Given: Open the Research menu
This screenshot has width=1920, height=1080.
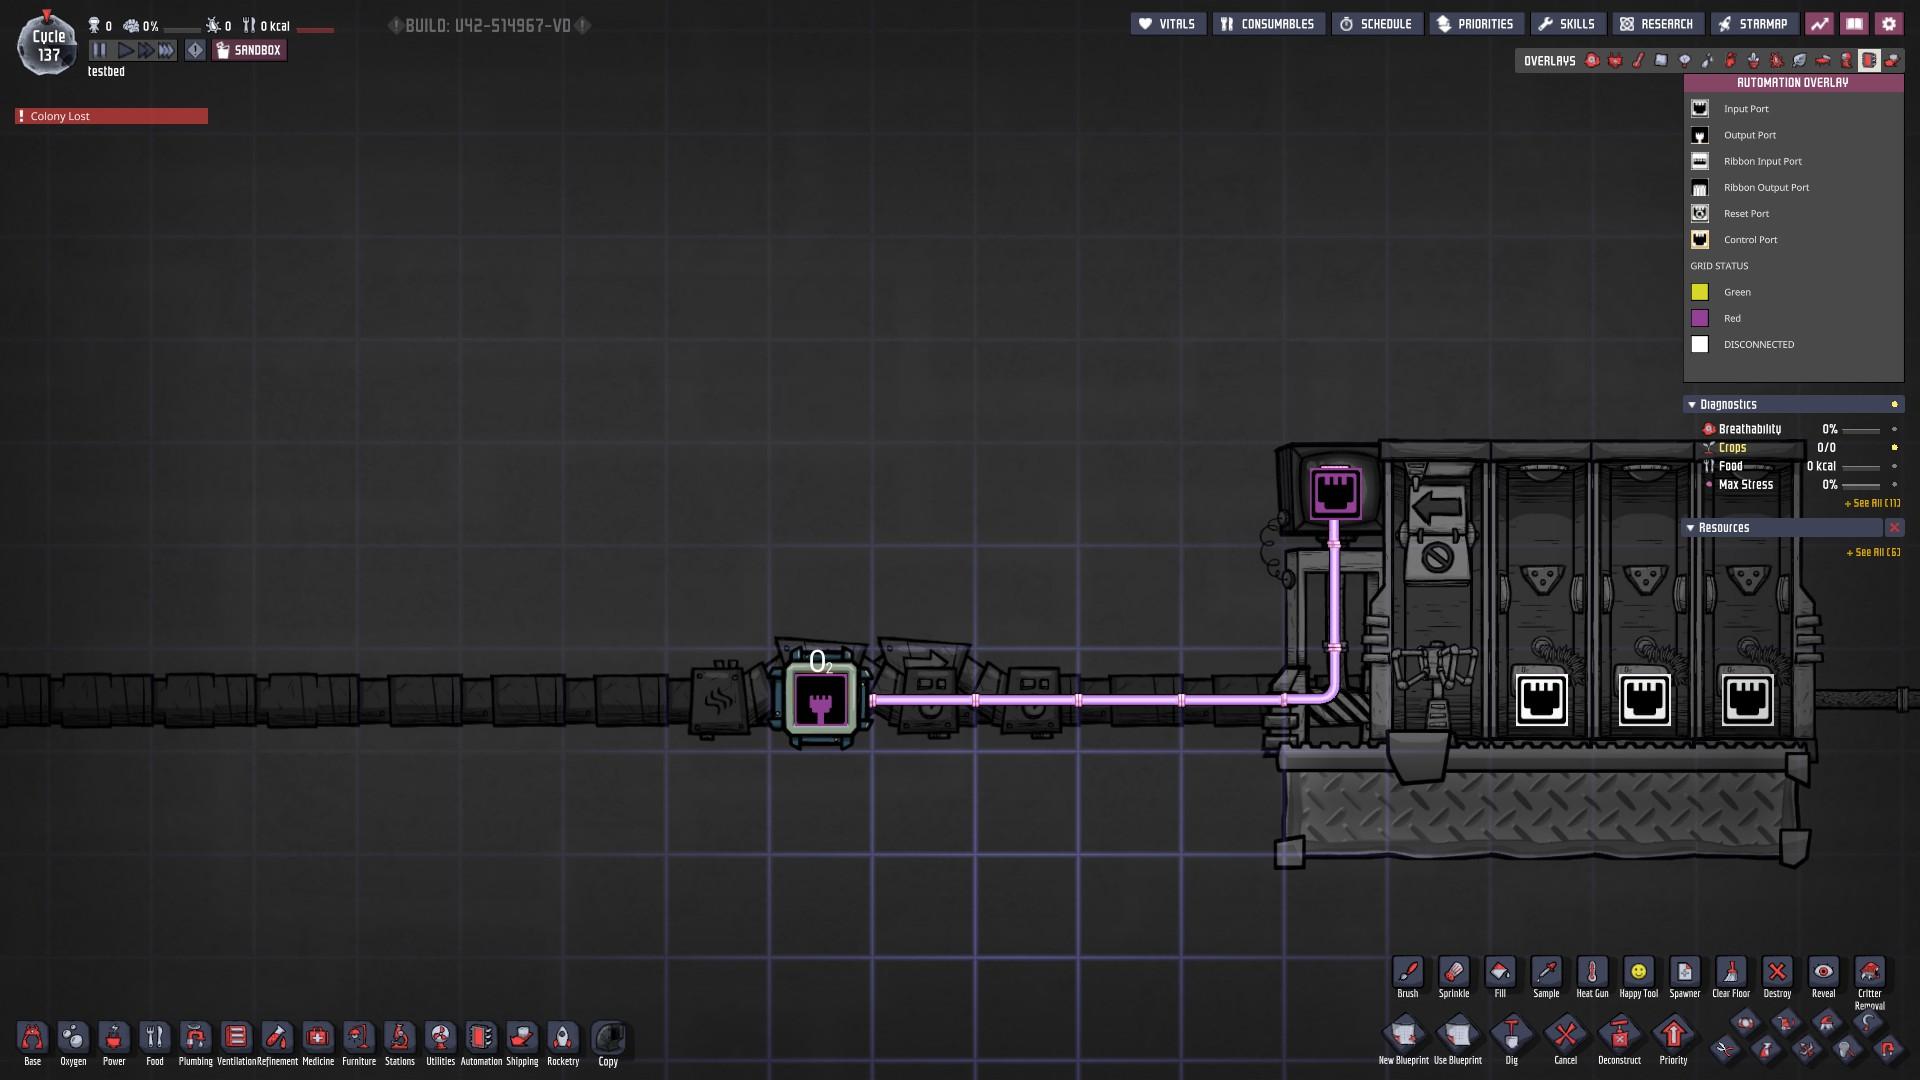Looking at the screenshot, I should click(1656, 24).
